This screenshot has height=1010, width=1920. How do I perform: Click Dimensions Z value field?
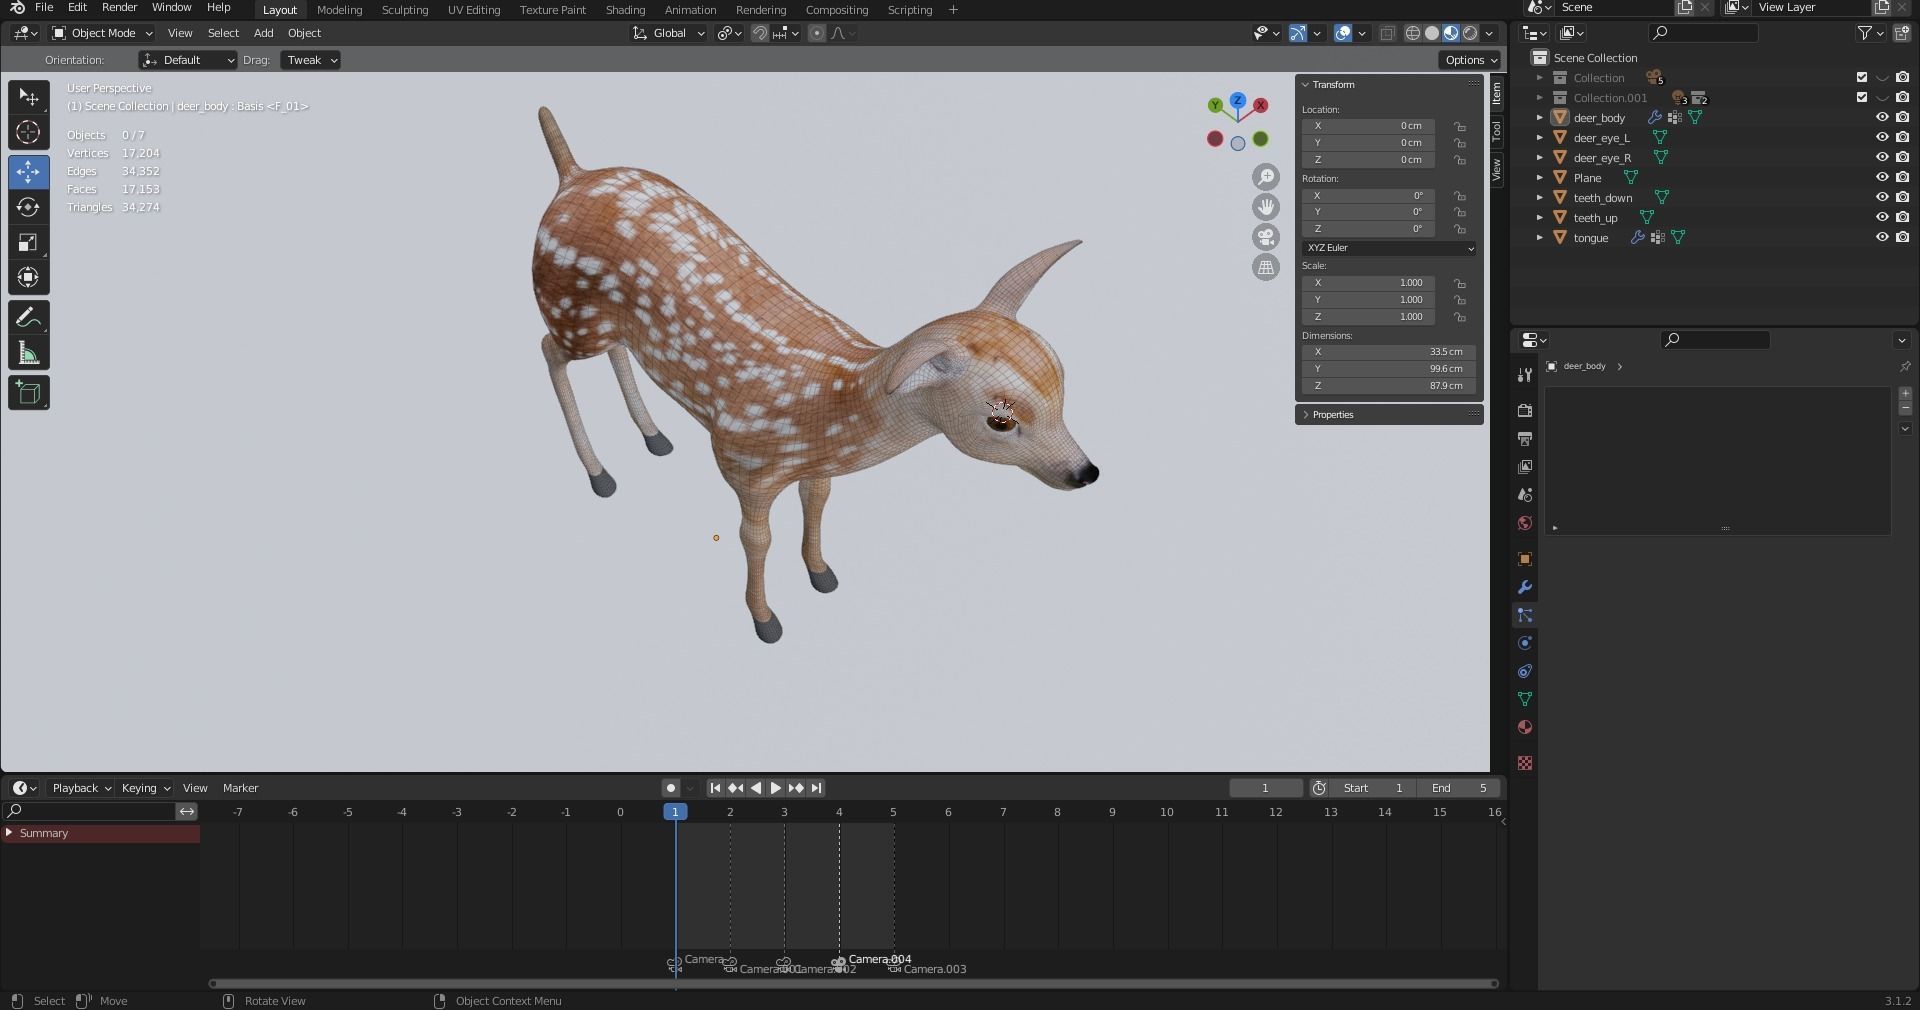pyautogui.click(x=1389, y=386)
